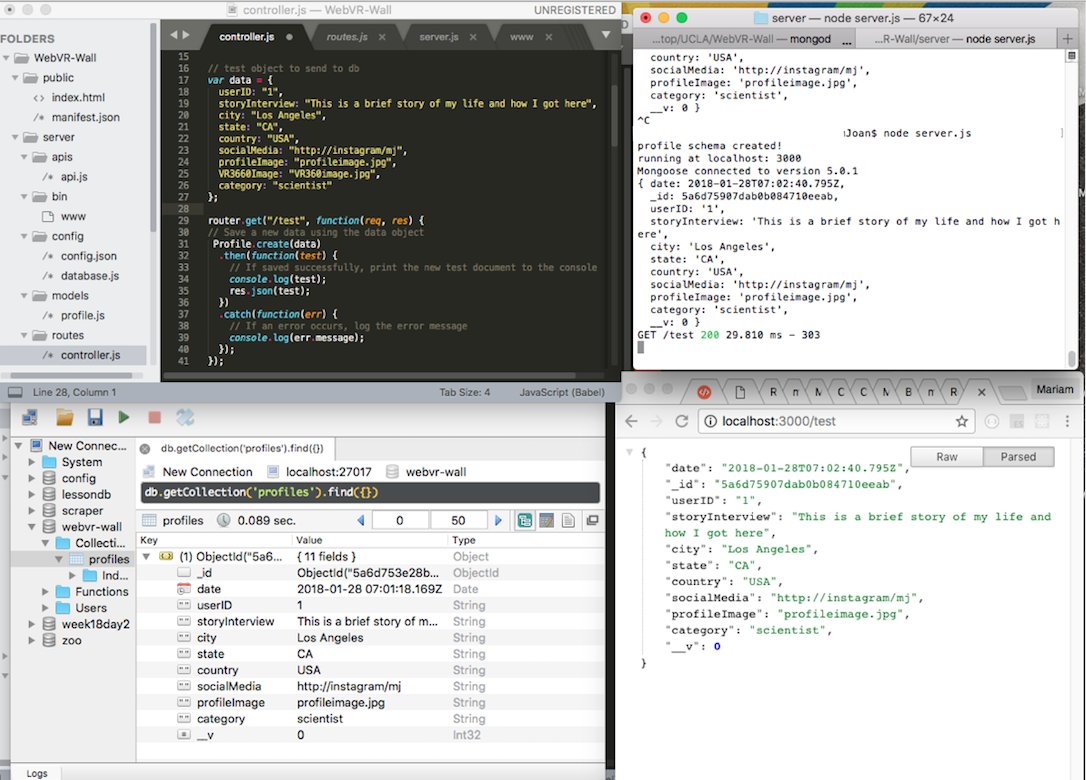Image resolution: width=1086 pixels, height=780 pixels.
Task: Click the detach results window icon beside view modes
Action: pyautogui.click(x=592, y=520)
